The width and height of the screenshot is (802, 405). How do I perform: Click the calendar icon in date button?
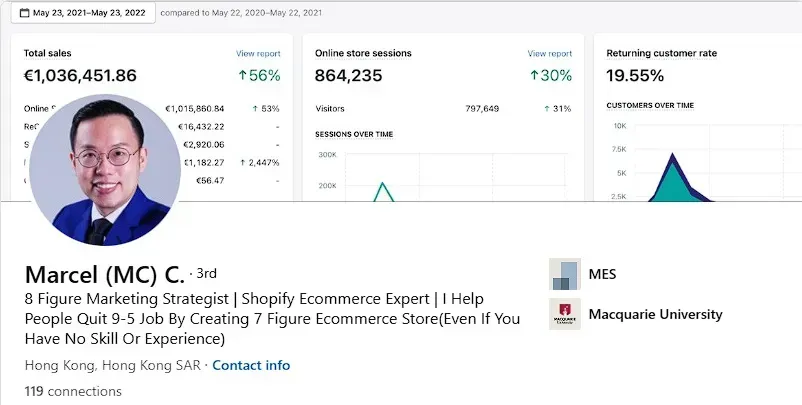tap(24, 13)
